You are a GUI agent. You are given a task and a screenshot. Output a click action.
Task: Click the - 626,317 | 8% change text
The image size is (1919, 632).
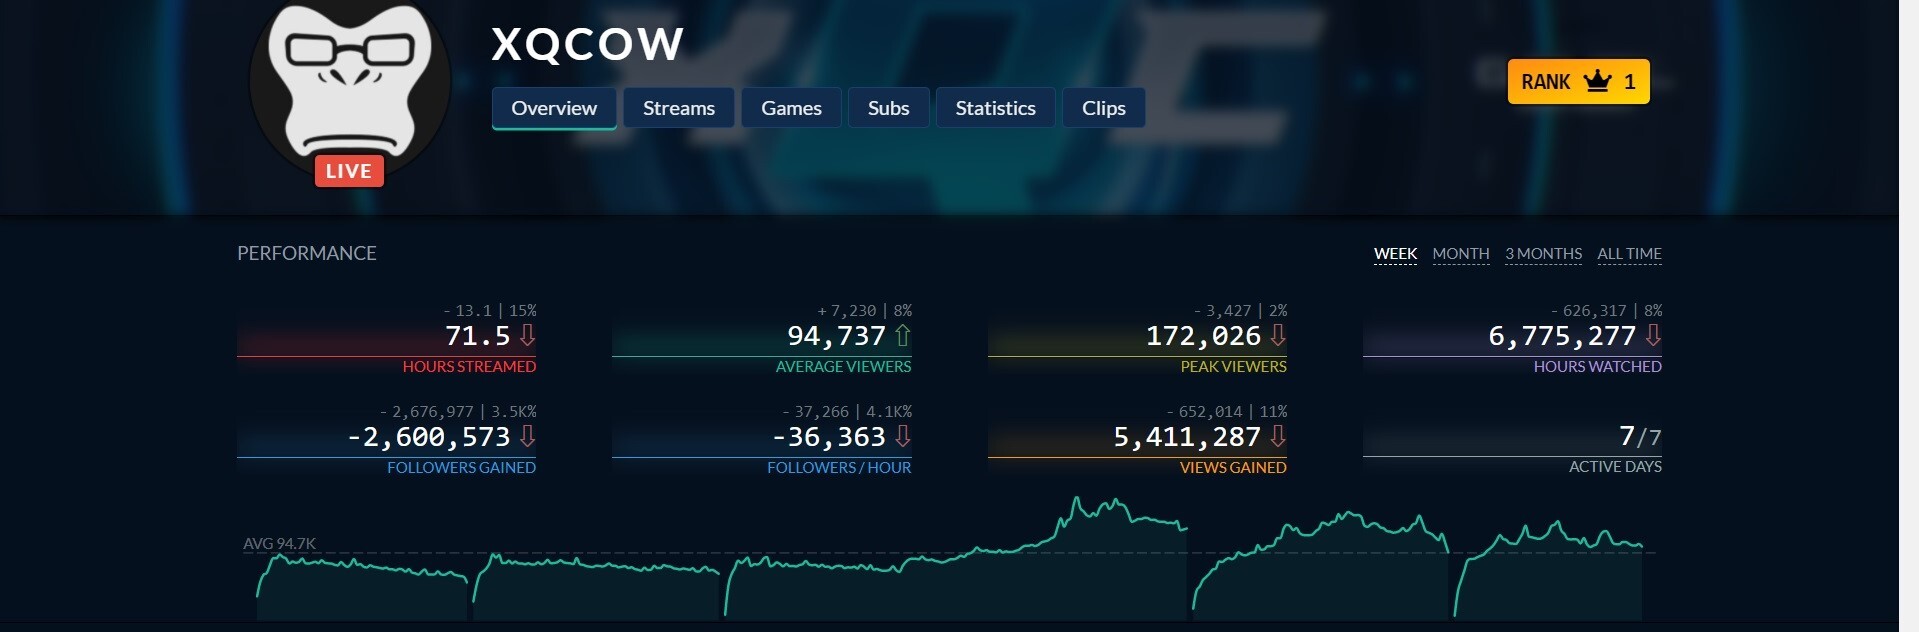coord(1607,311)
